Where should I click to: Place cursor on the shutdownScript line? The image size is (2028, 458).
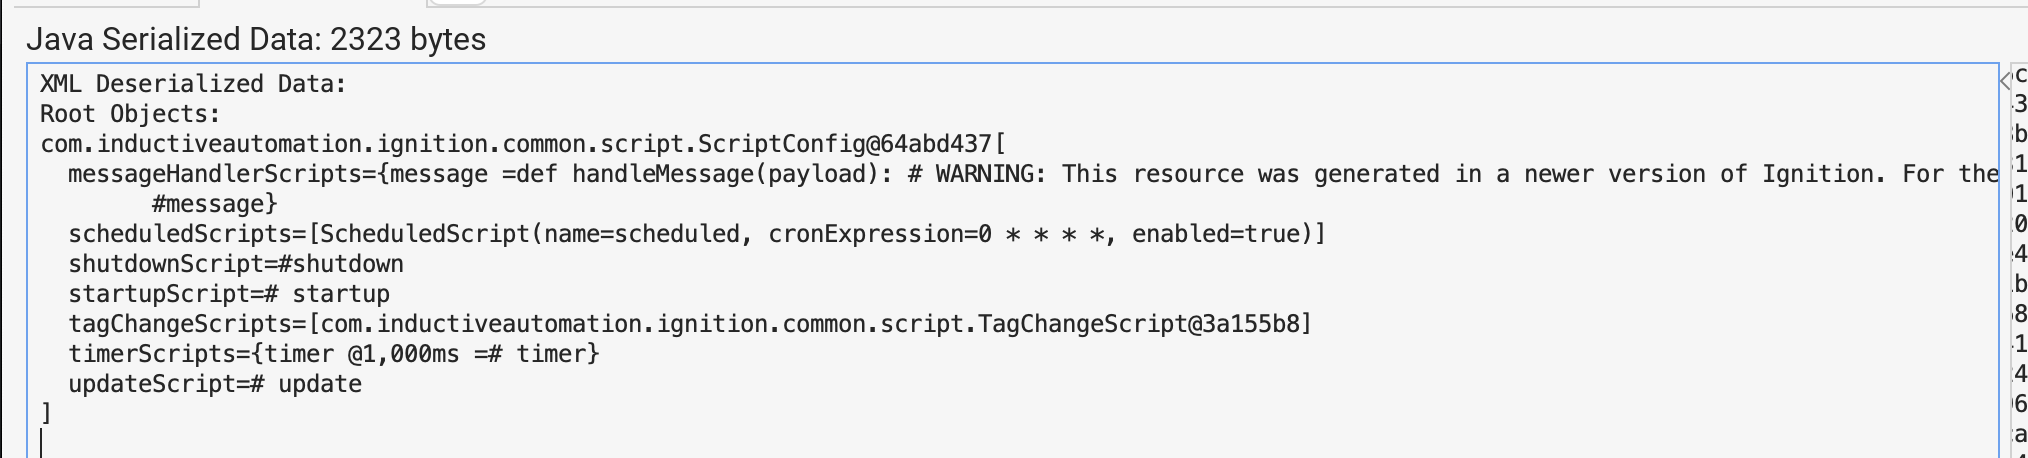point(236,264)
